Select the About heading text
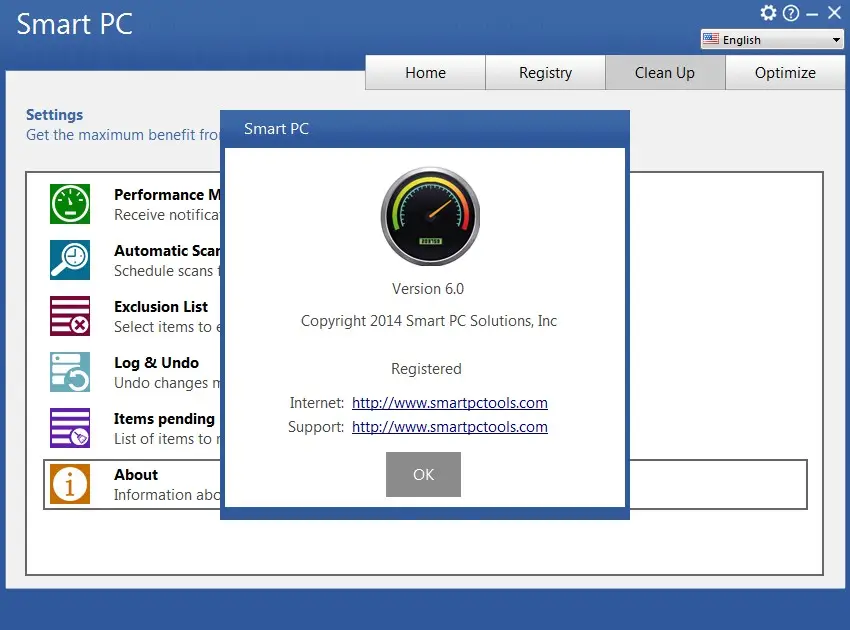The image size is (850, 630). (136, 475)
